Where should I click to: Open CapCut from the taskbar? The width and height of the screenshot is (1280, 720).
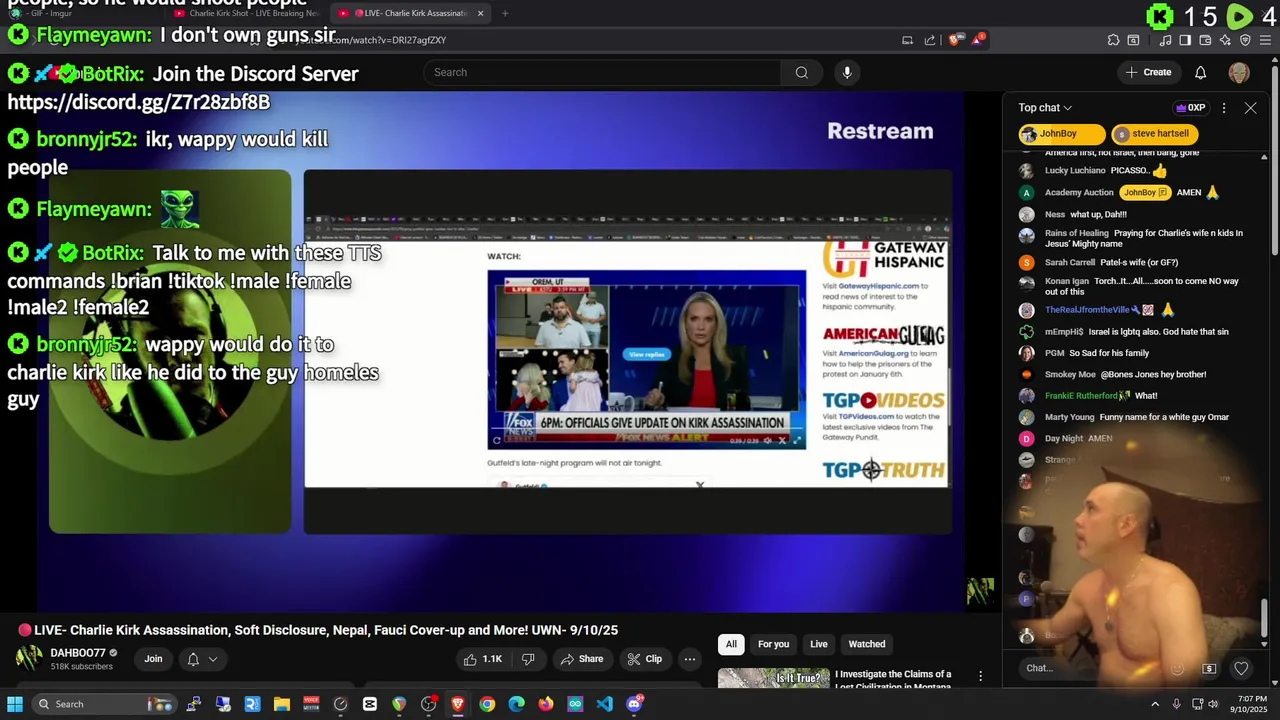pos(370,704)
